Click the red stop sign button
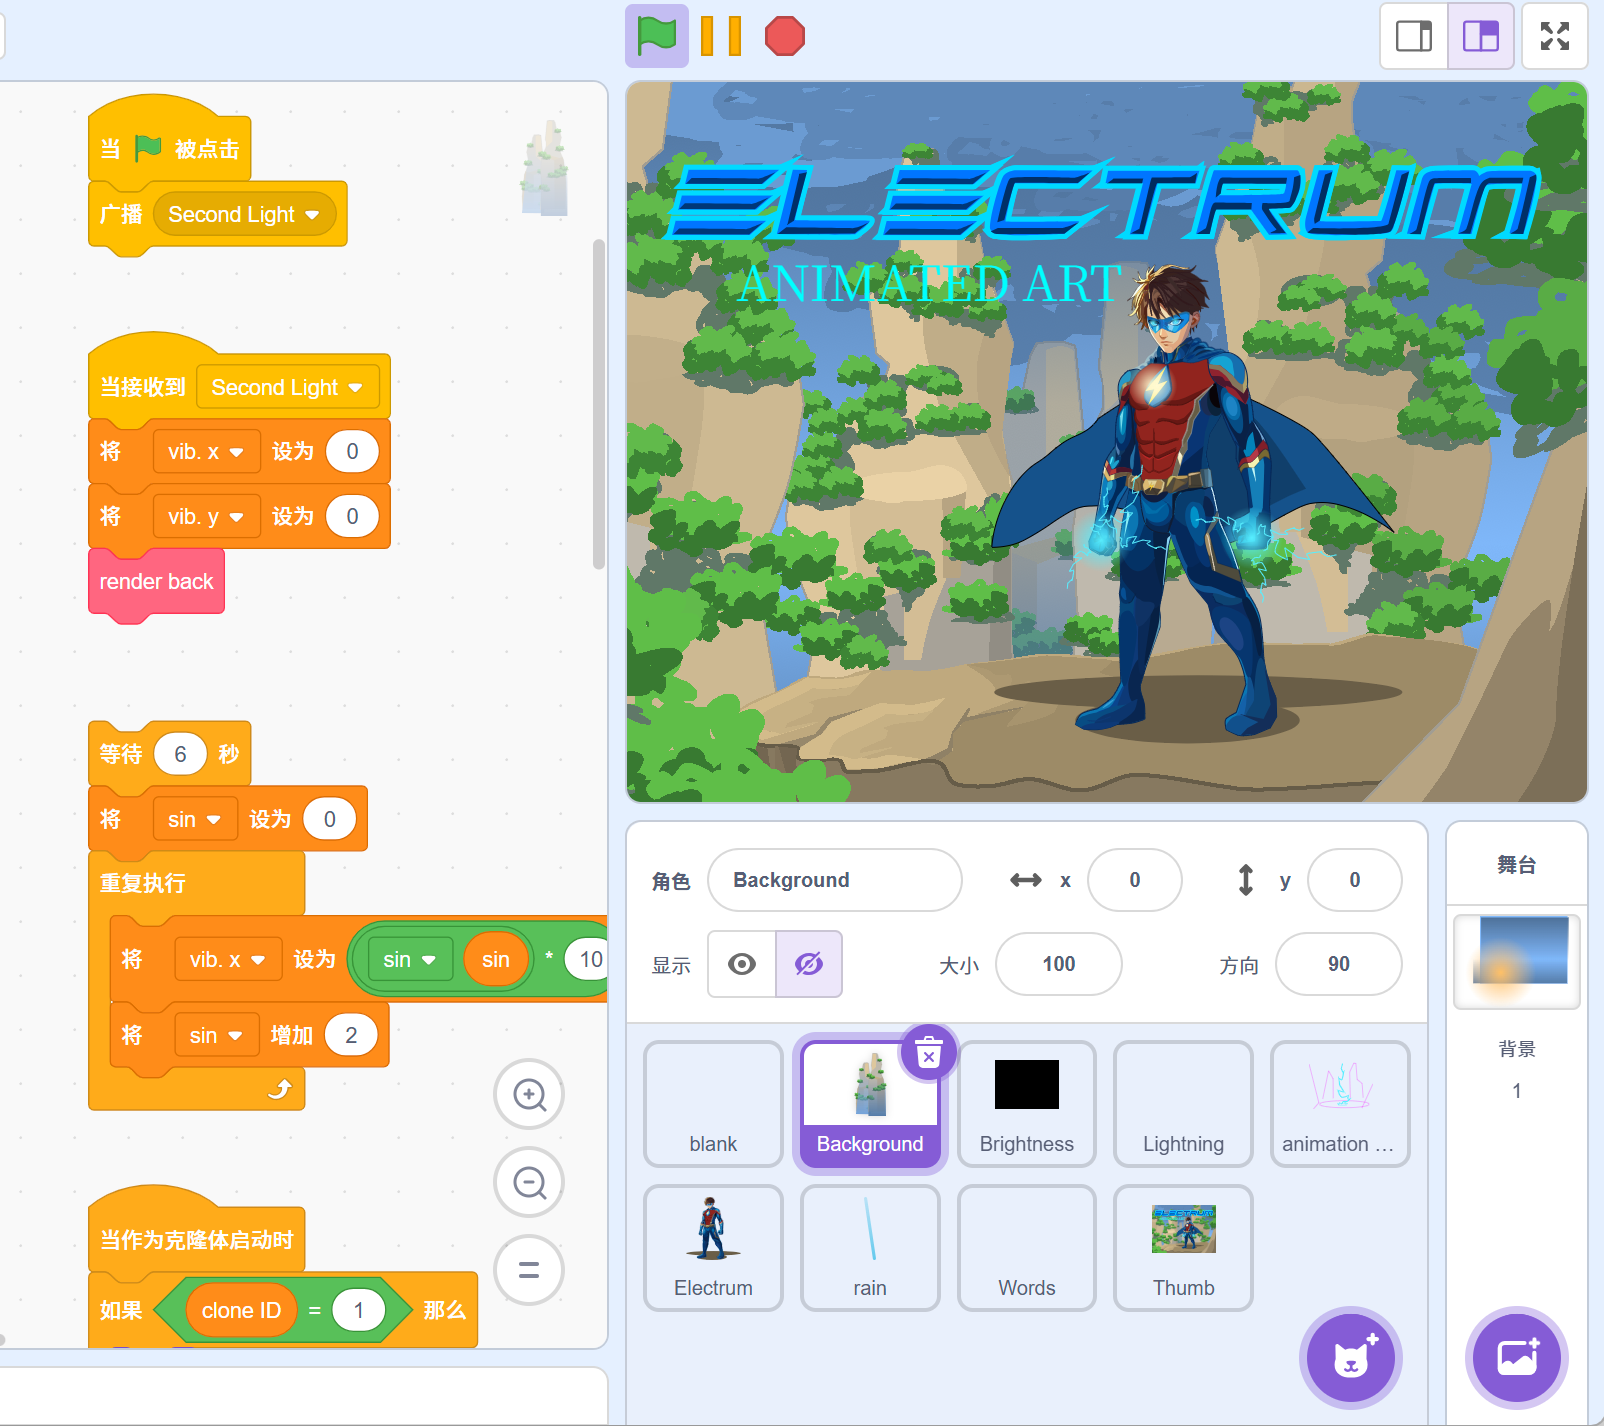The height and width of the screenshot is (1426, 1604). point(784,36)
